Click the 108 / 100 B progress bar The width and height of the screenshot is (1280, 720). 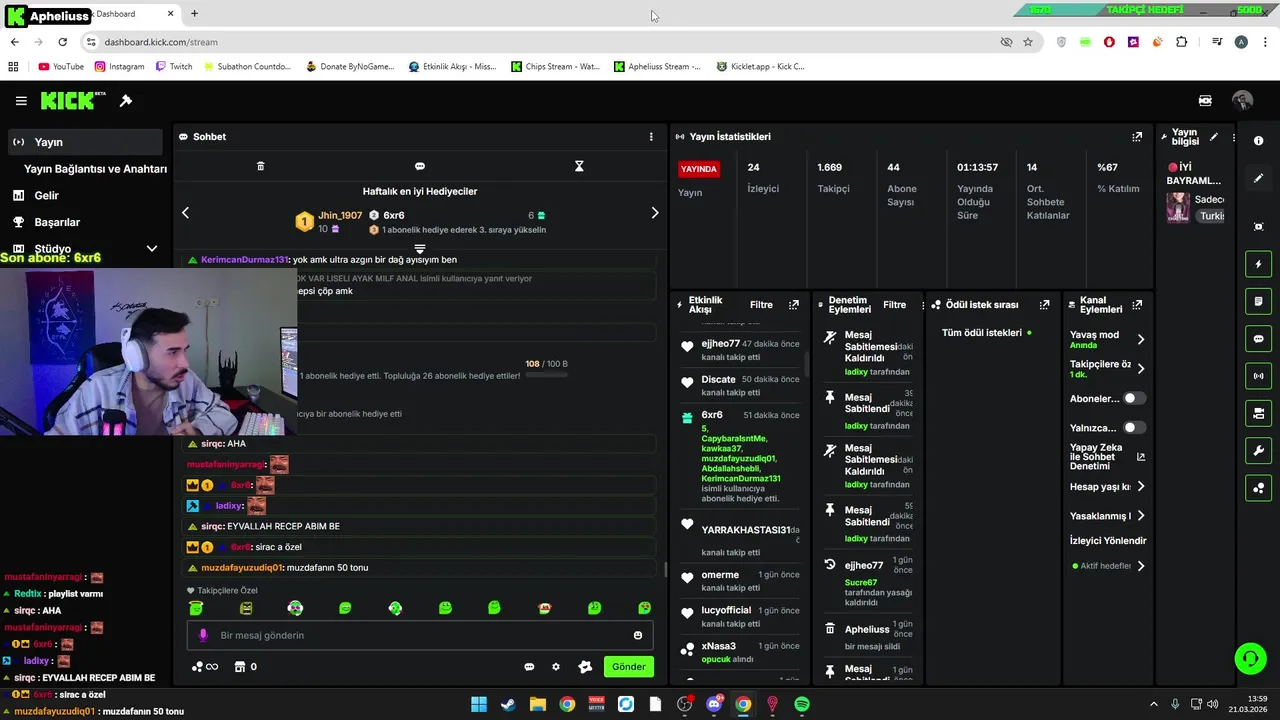(x=546, y=375)
